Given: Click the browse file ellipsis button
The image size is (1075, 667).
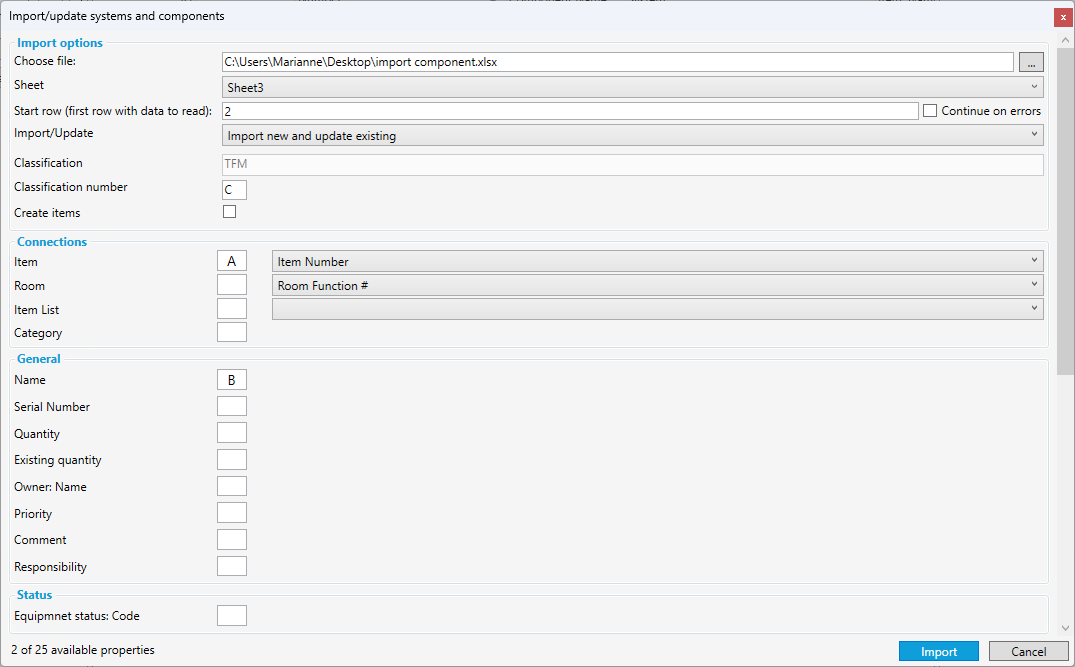Looking at the screenshot, I should pyautogui.click(x=1031, y=62).
